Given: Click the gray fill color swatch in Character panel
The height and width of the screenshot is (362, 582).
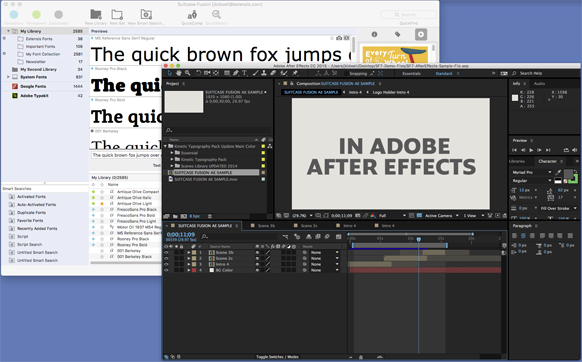Looking at the screenshot, I should (568, 174).
